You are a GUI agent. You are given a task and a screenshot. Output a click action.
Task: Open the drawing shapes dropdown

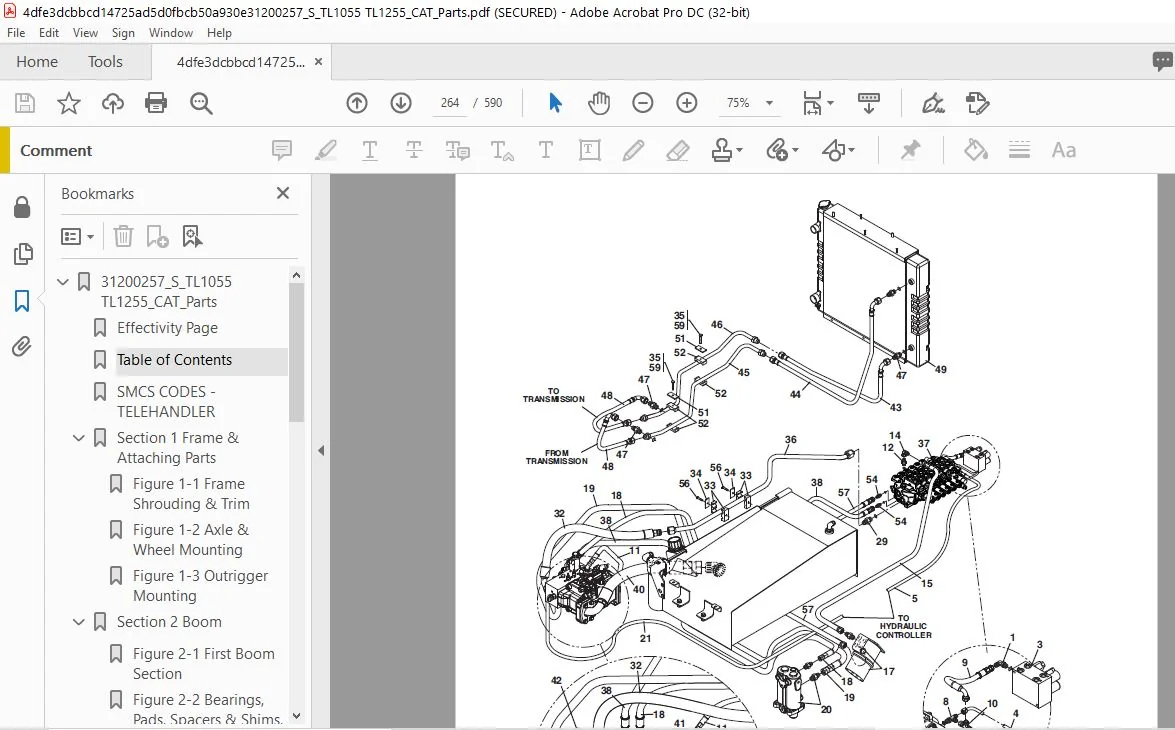coord(838,150)
